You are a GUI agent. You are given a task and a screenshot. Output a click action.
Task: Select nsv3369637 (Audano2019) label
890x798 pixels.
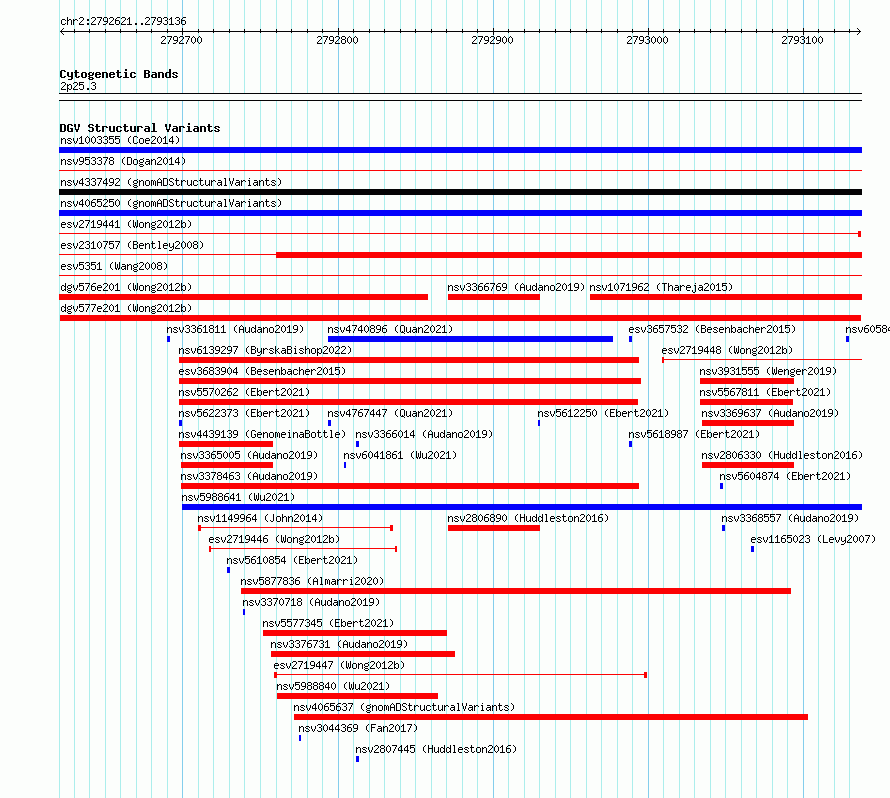click(x=770, y=413)
